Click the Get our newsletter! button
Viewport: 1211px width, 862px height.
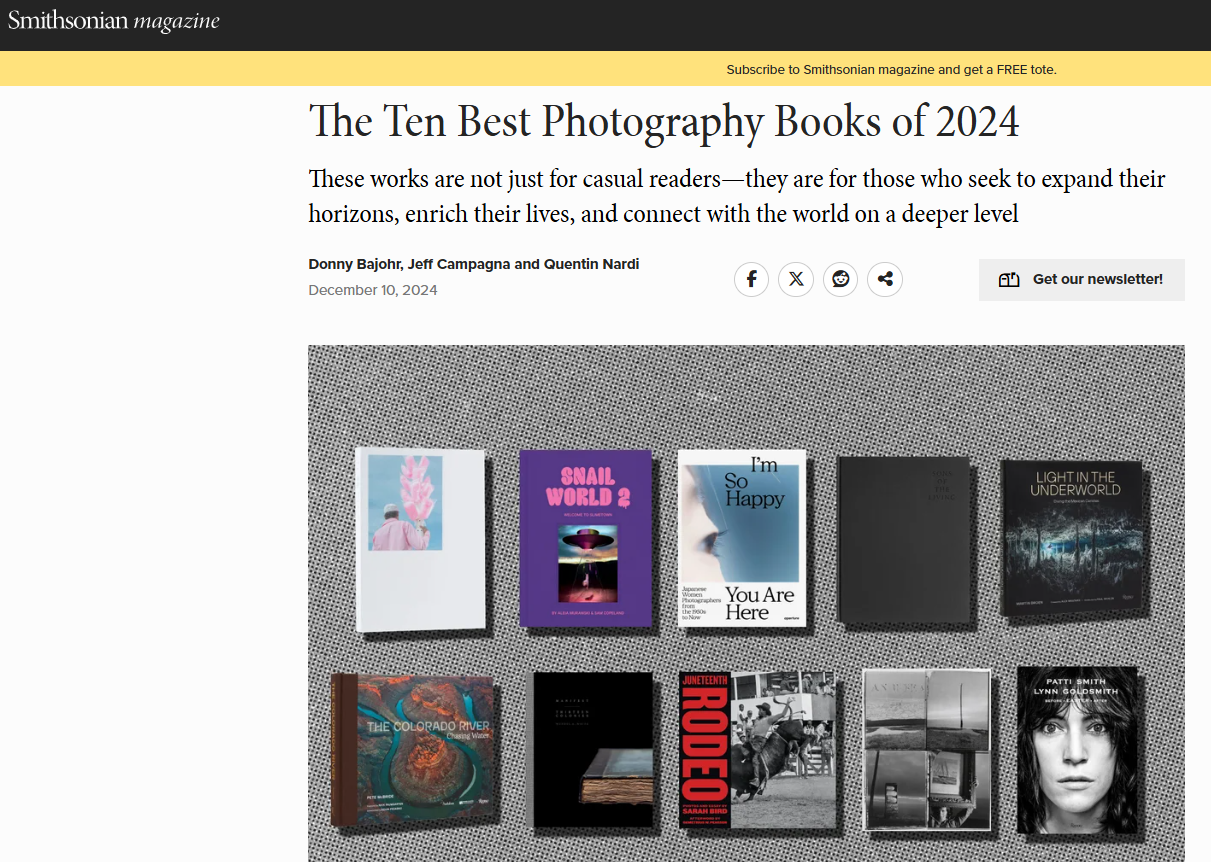1082,280
